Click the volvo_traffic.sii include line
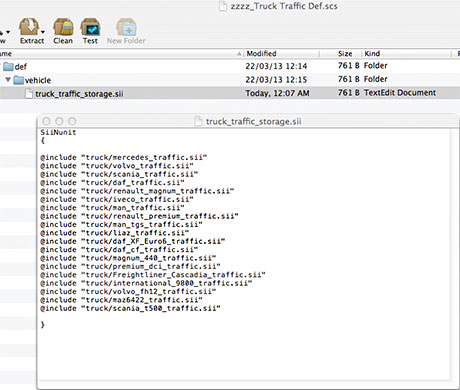This screenshot has height=390, width=460. (117, 166)
